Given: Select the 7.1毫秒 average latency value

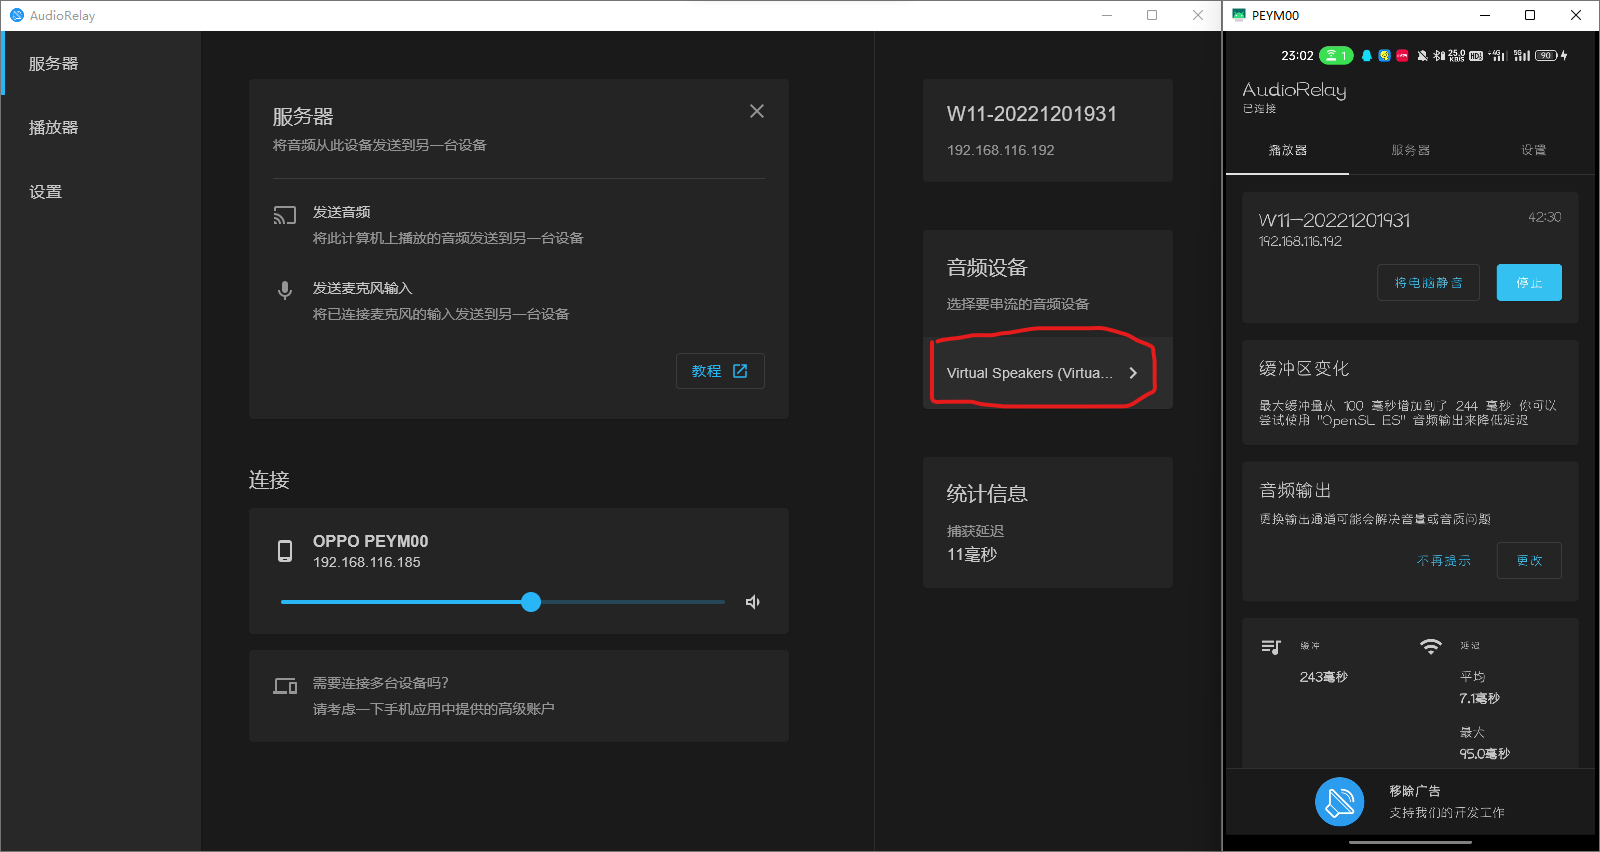Looking at the screenshot, I should point(1479,698).
